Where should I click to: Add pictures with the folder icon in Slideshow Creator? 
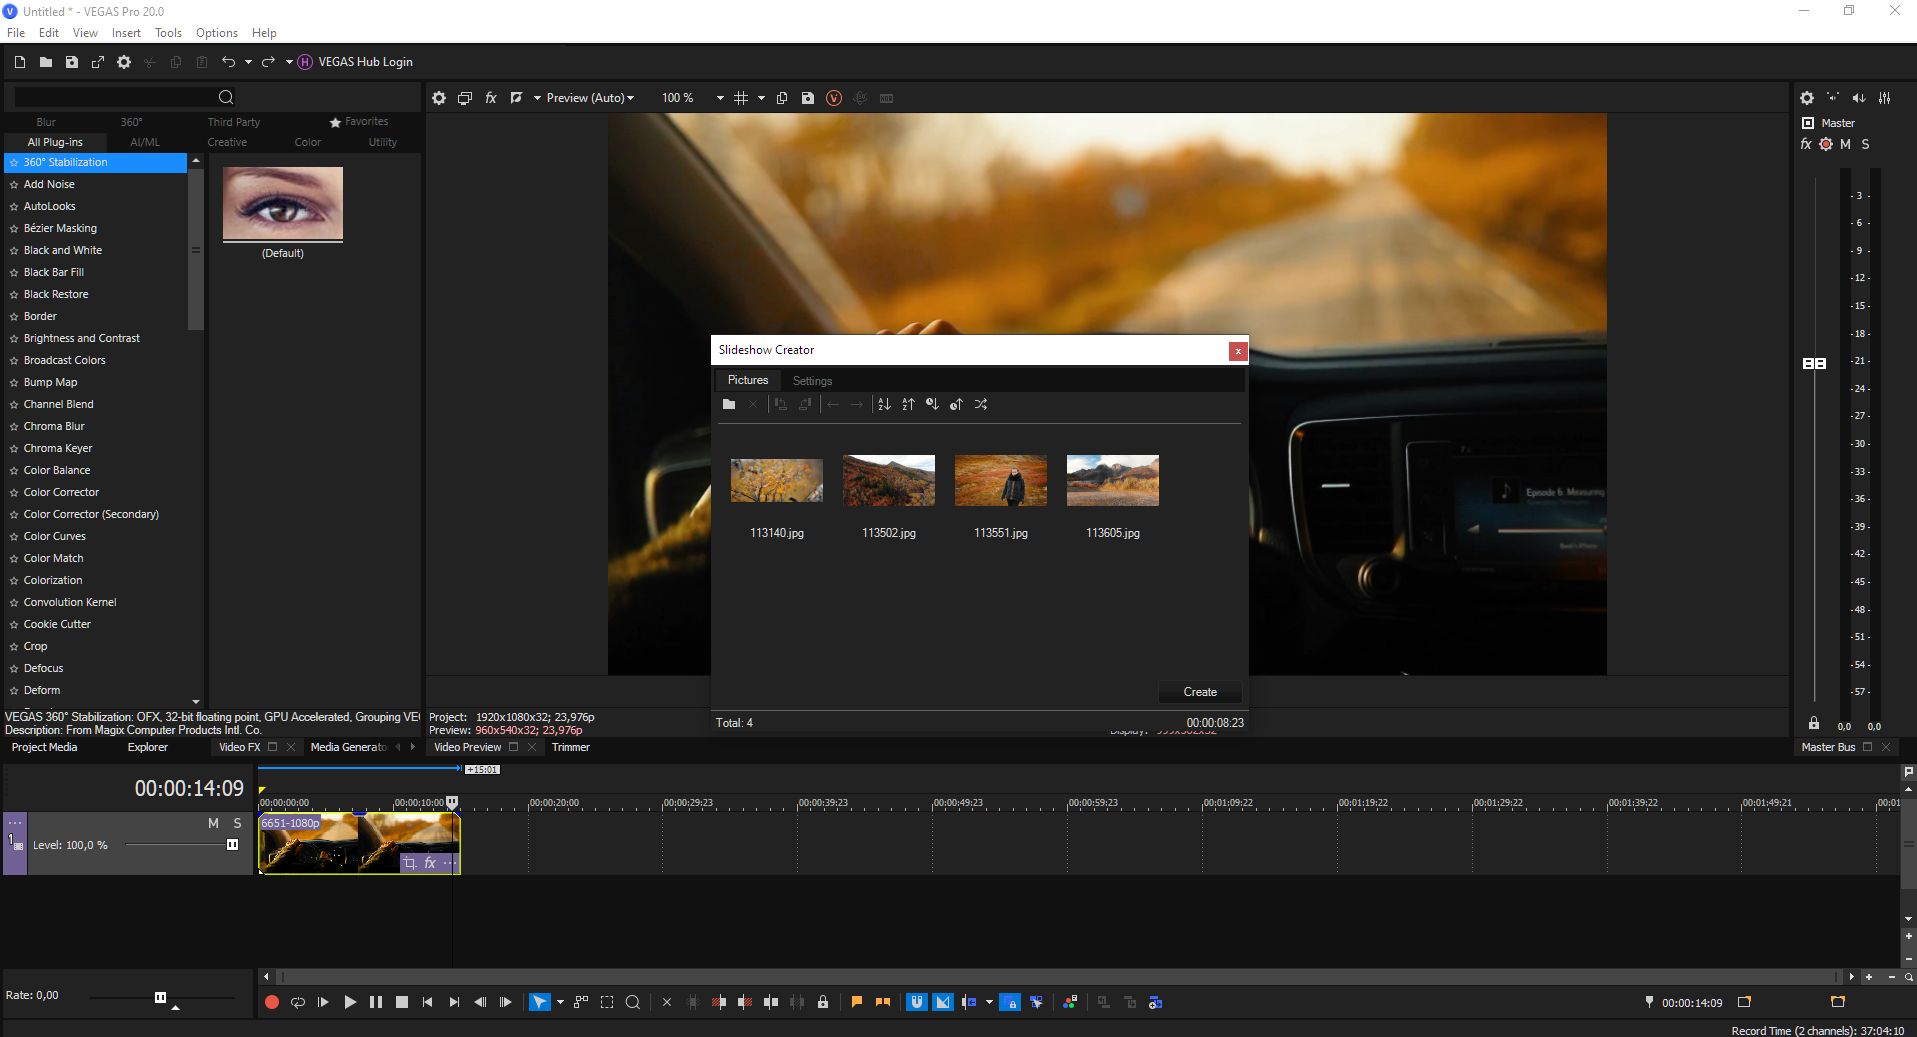729,404
